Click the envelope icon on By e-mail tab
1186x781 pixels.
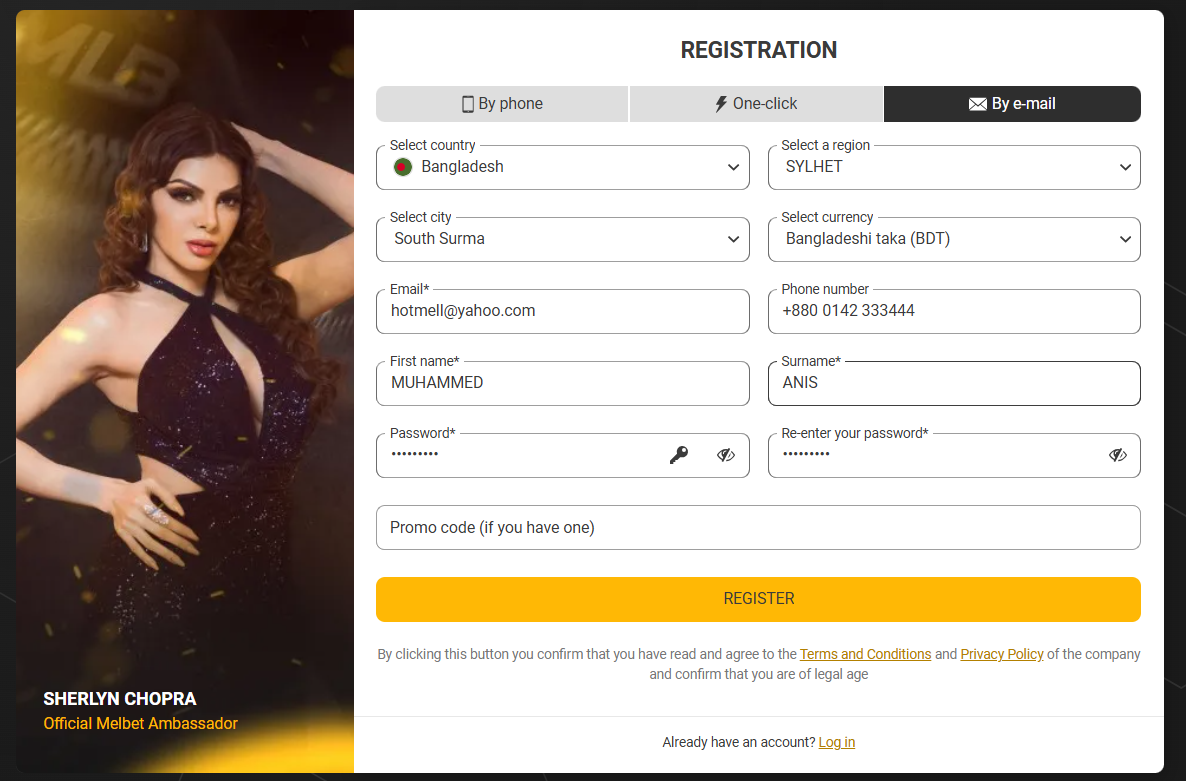click(978, 103)
